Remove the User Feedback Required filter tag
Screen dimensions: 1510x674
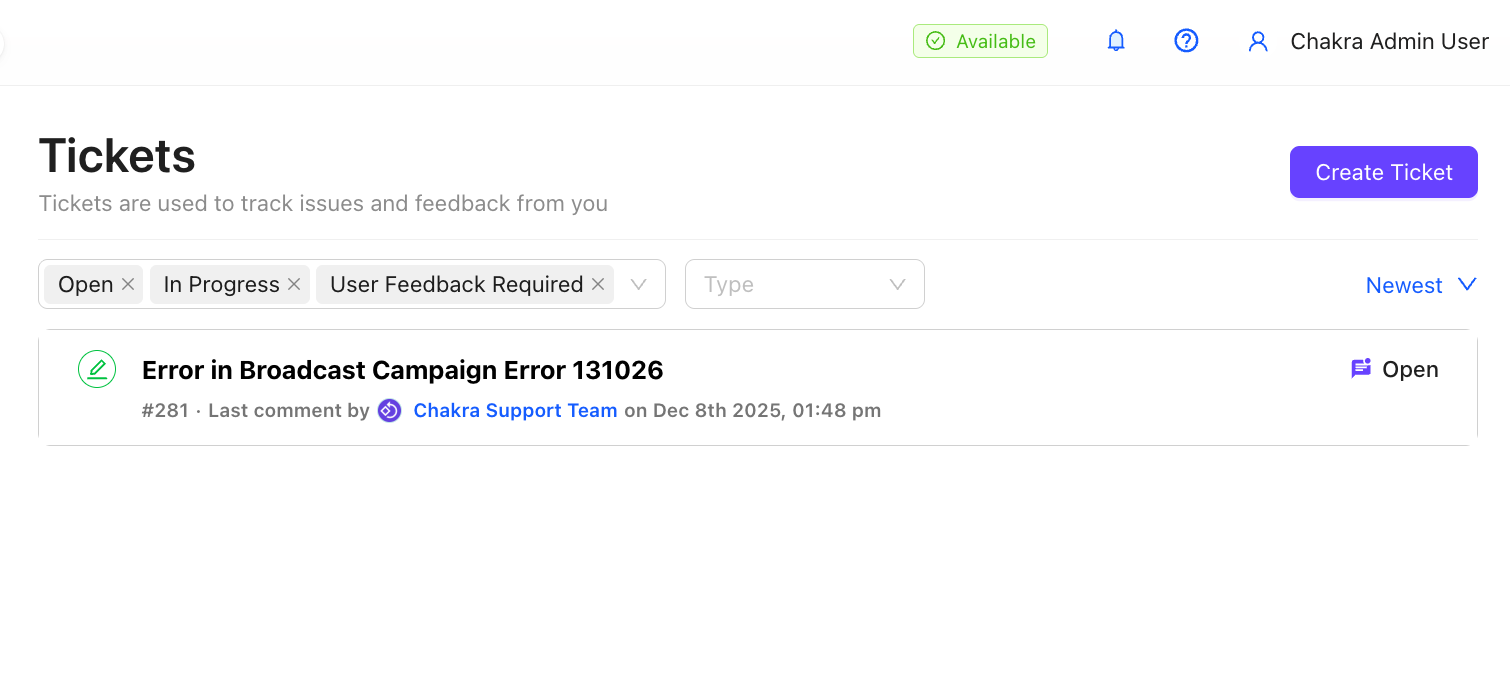pos(598,284)
